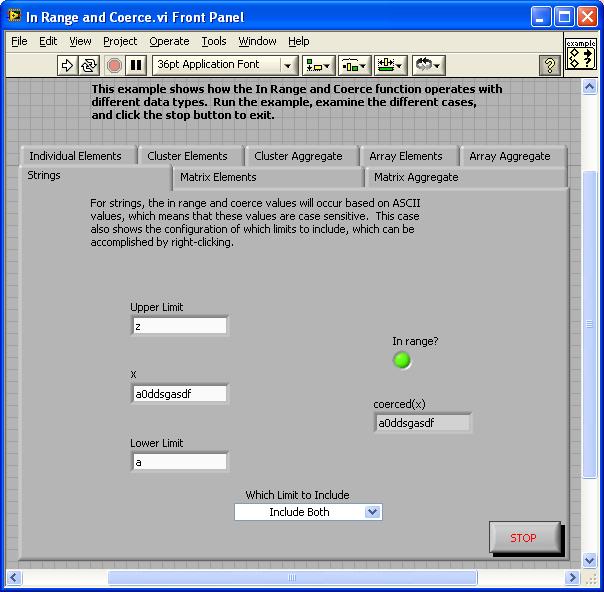This screenshot has width=604, height=592.
Task: Open the Edit menu
Action: click(48, 41)
